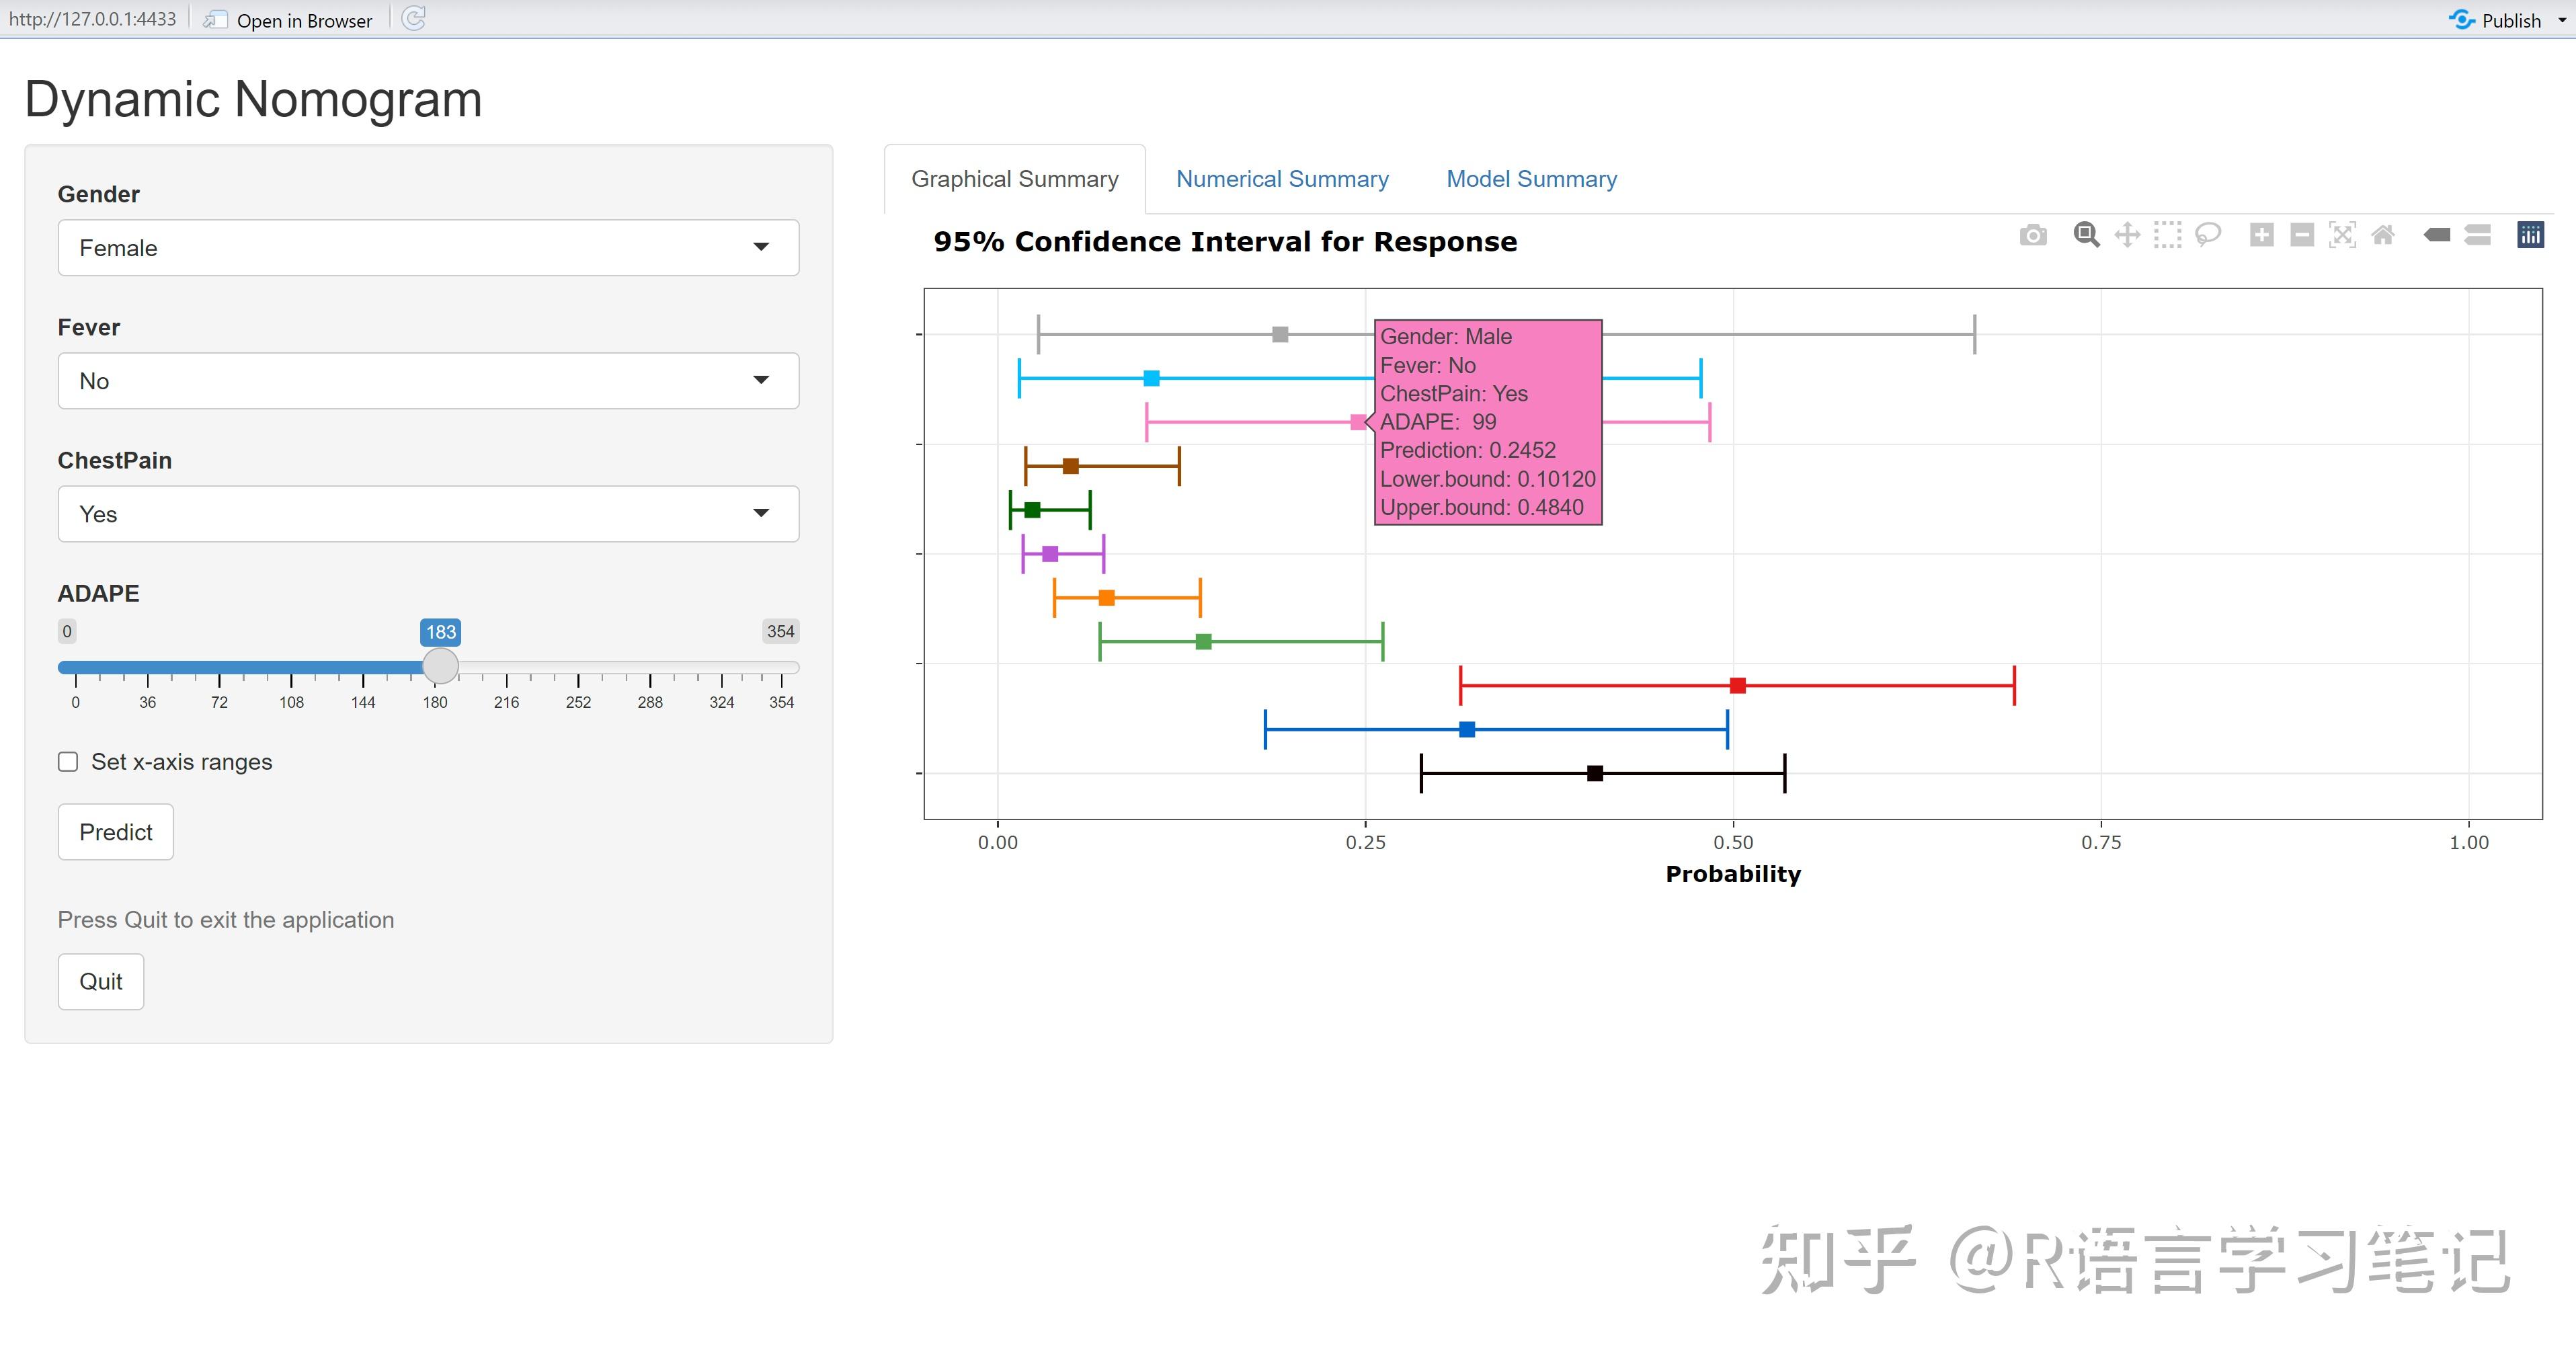
Task: Choose the Box Select tool
Action: (x=2167, y=235)
